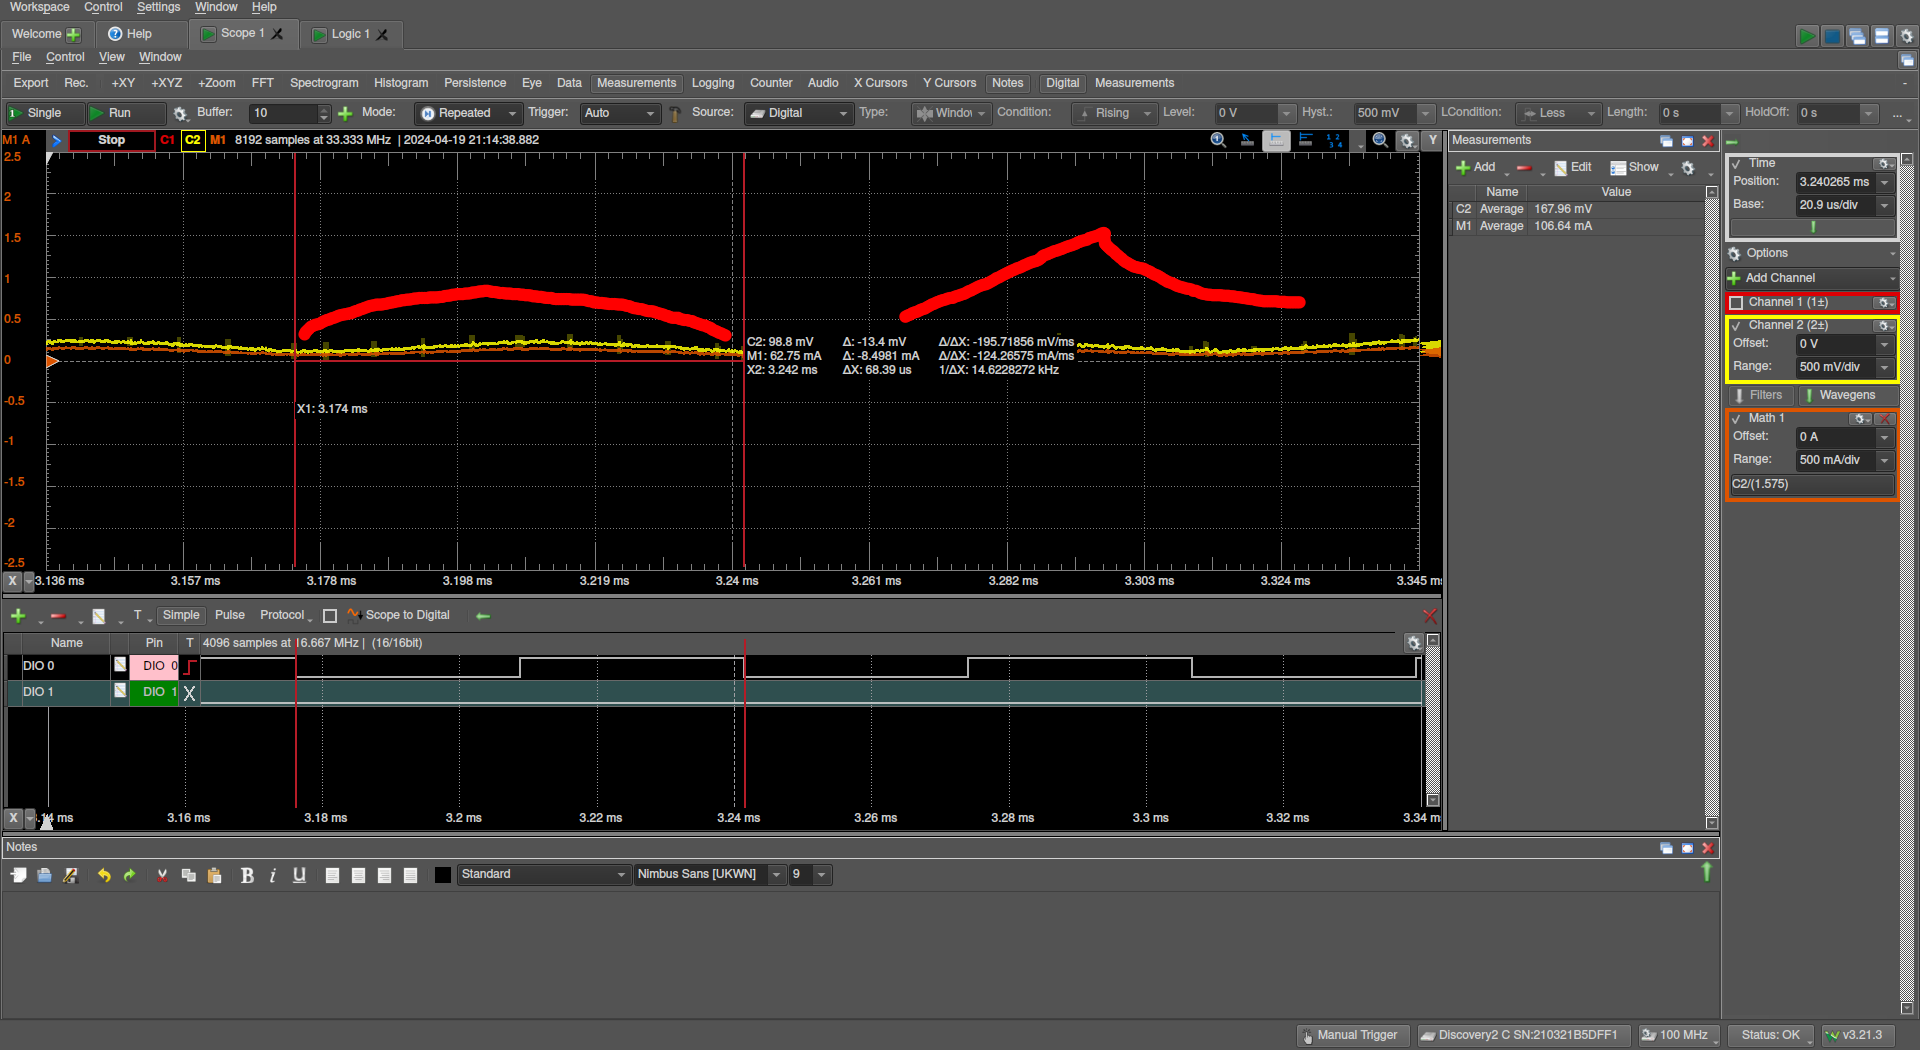Open trigger Auto dropdown
This screenshot has height=1050, width=1920.
tap(619, 113)
